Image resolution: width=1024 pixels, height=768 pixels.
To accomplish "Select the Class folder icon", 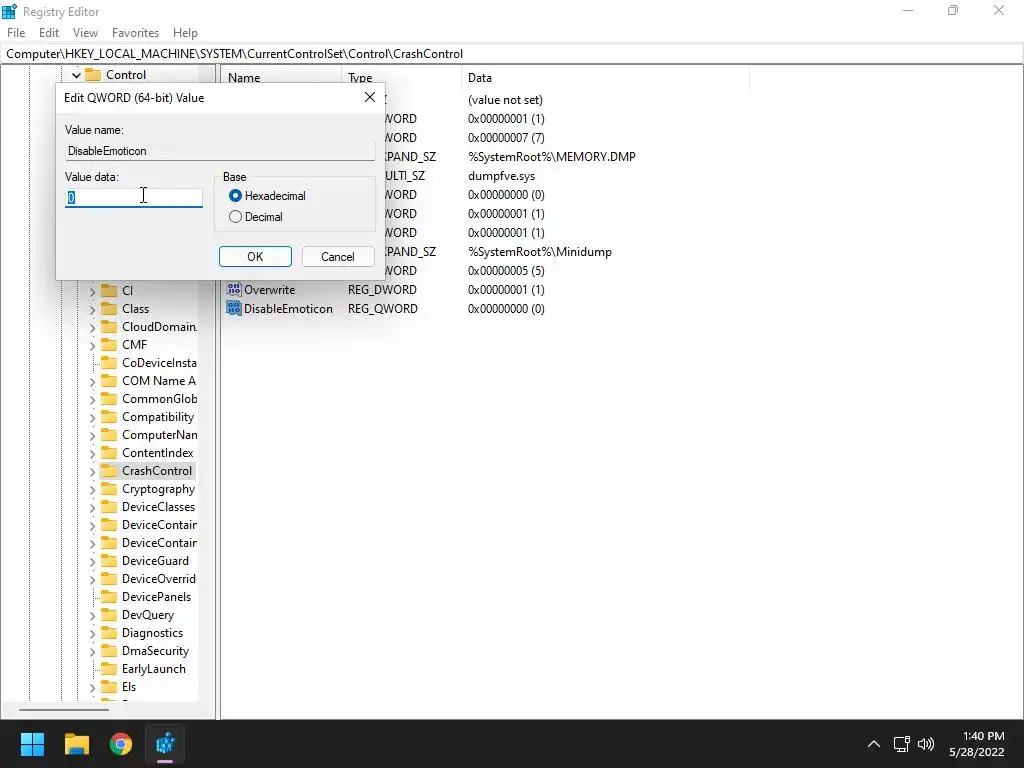I will tap(109, 309).
